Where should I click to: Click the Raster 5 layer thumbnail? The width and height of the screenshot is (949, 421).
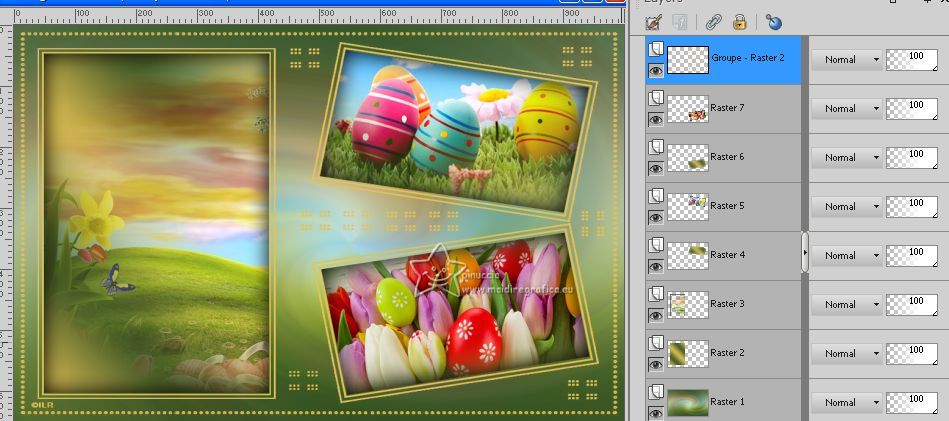[688, 207]
